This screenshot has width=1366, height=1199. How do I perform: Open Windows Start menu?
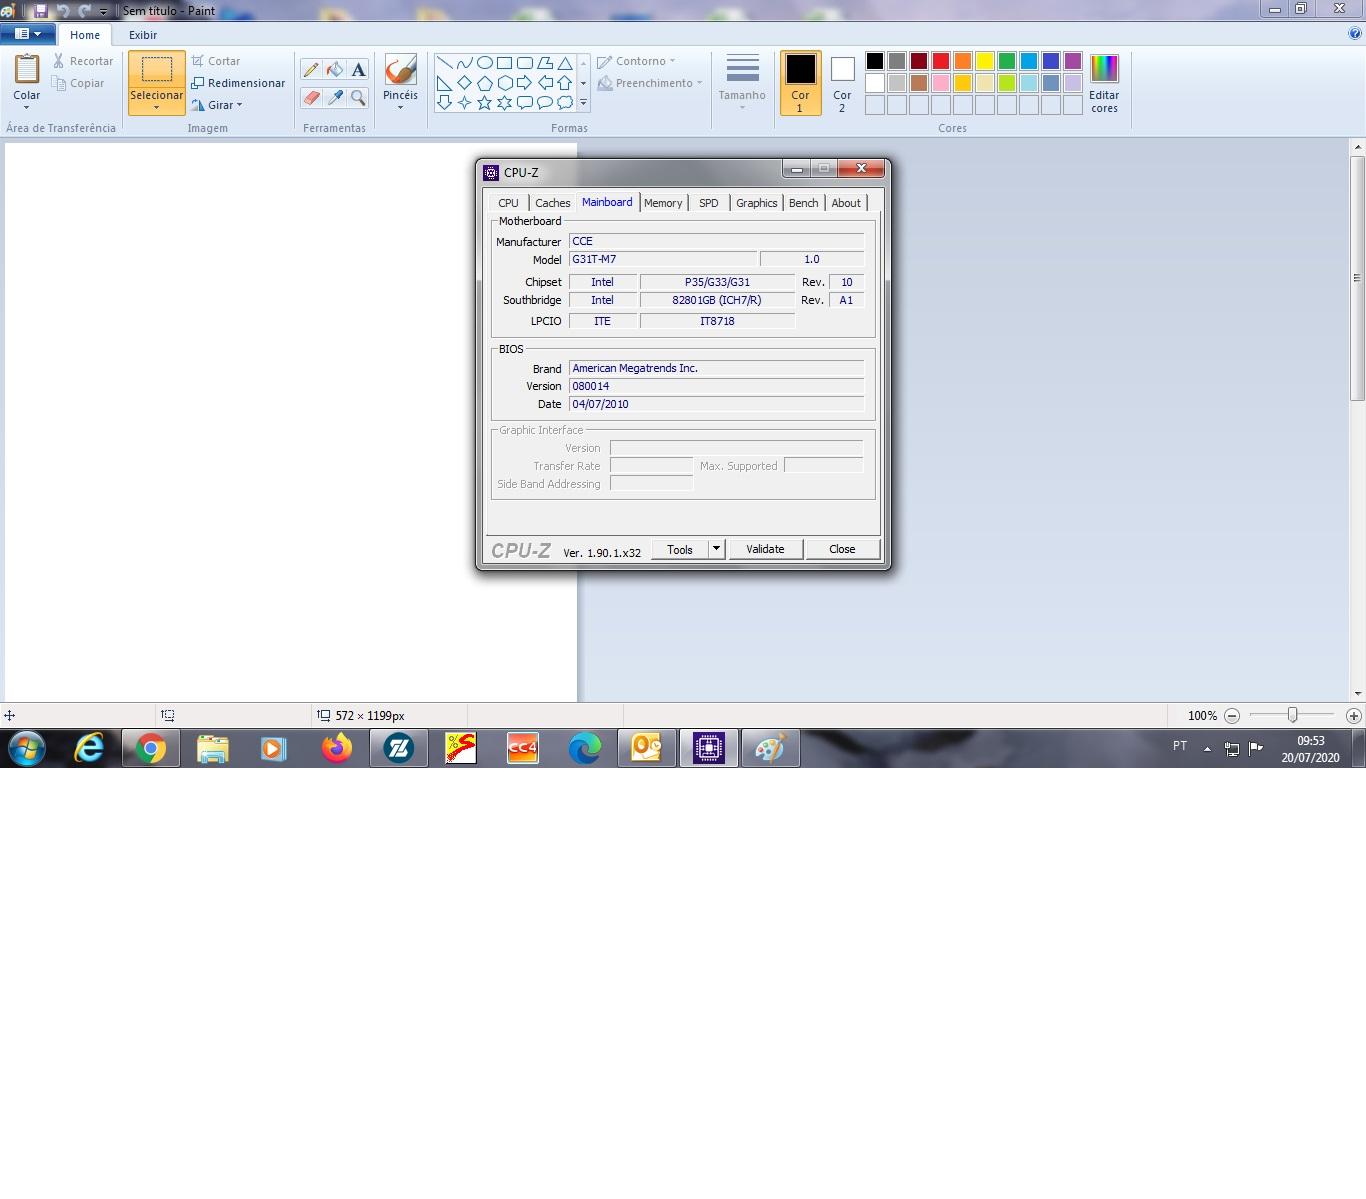coord(27,748)
